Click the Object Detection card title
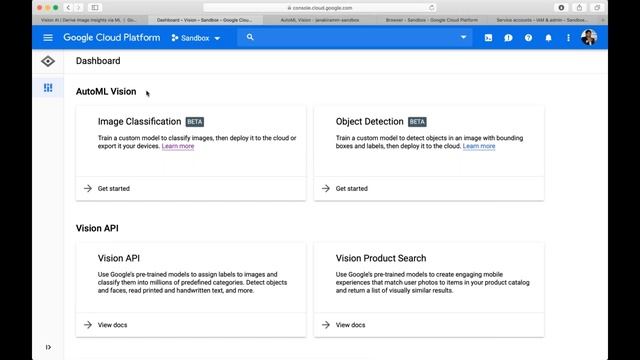Screen dimensions: 640x360 point(369,122)
